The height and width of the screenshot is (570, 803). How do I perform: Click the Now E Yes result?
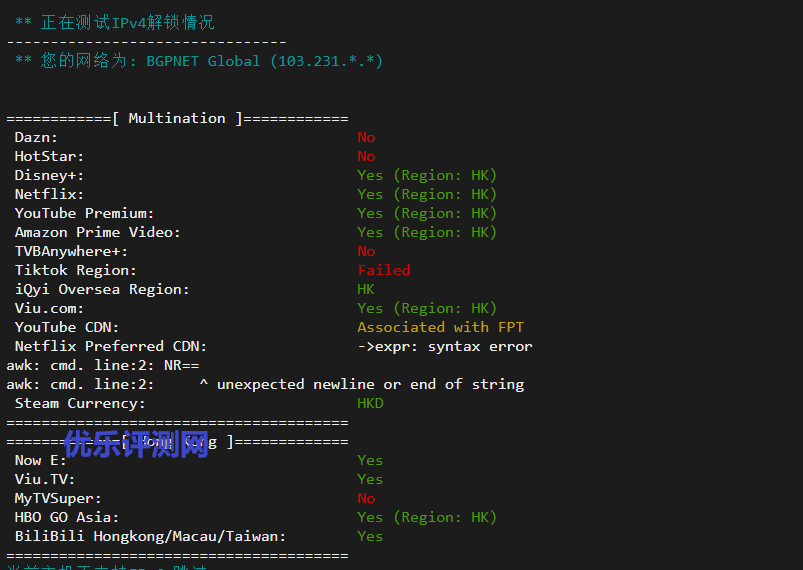(x=370, y=460)
